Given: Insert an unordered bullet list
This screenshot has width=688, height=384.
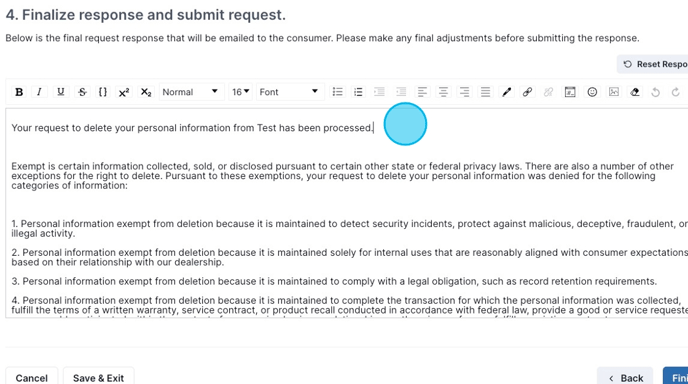Looking at the screenshot, I should point(337,92).
